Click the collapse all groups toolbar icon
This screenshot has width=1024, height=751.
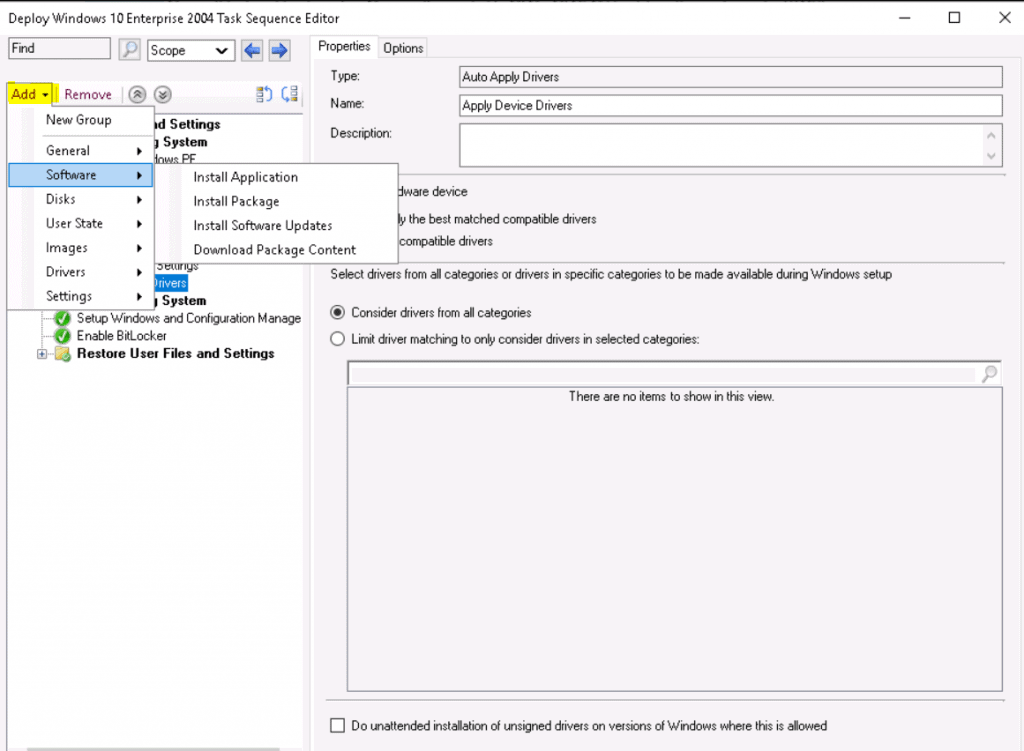click(x=289, y=95)
